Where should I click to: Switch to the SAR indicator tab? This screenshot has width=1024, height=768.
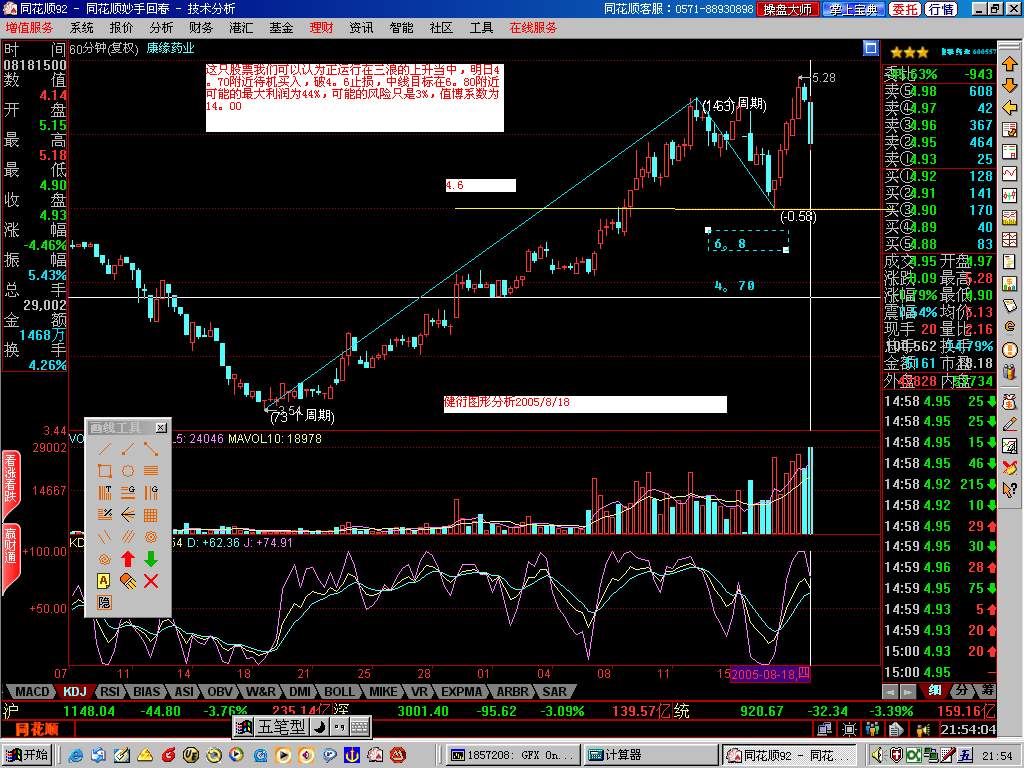pos(554,691)
